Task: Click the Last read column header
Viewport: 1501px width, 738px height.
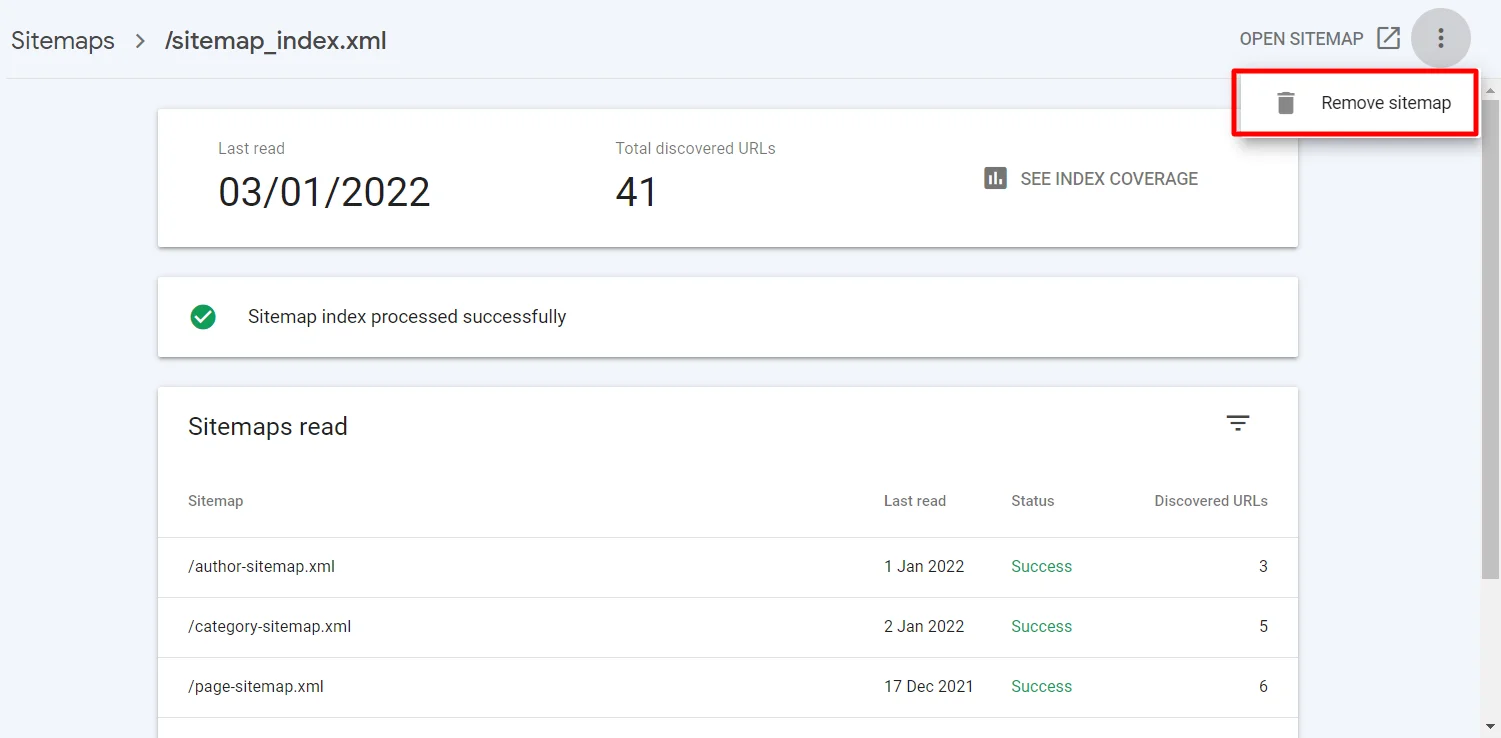Action: point(915,501)
